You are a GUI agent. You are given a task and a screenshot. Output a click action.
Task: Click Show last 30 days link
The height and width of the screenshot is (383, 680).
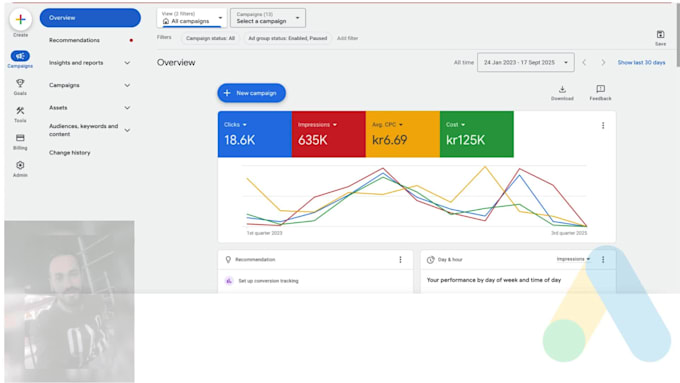tap(641, 62)
